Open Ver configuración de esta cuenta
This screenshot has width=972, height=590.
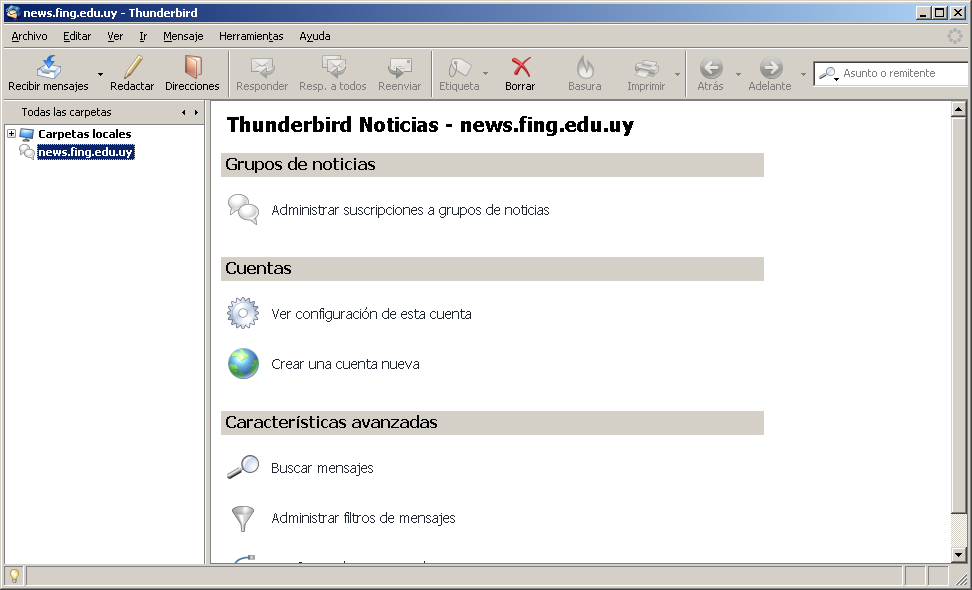point(371,314)
